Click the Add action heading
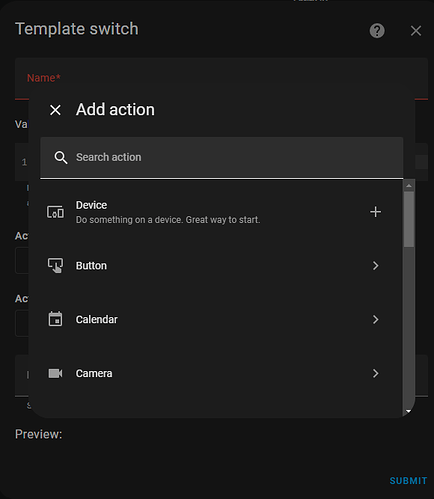The image size is (434, 499). 115,110
